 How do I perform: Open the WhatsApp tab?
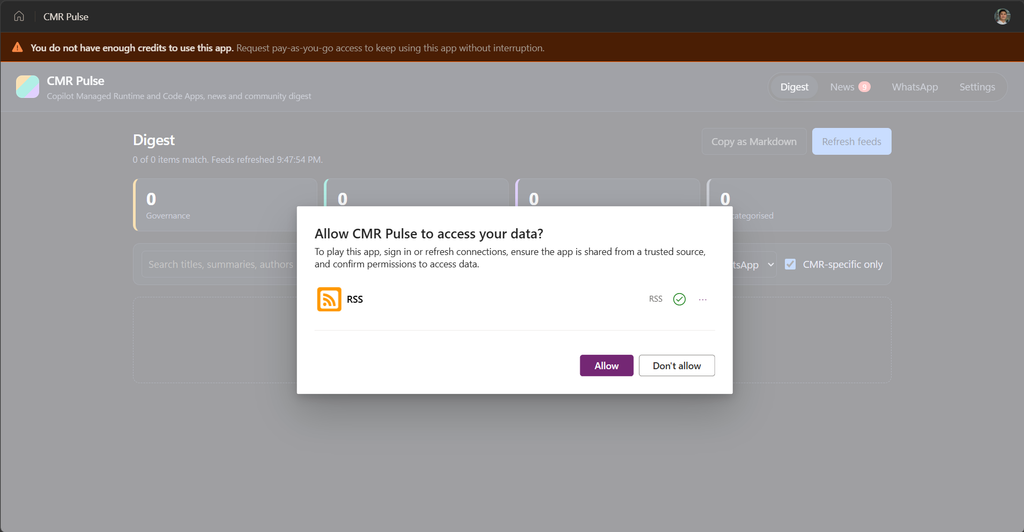tap(914, 87)
